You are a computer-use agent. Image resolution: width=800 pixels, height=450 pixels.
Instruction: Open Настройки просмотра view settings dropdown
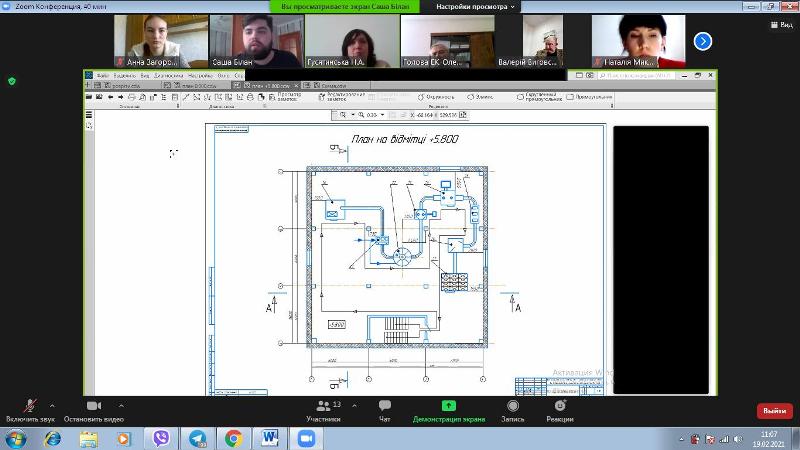pos(475,7)
